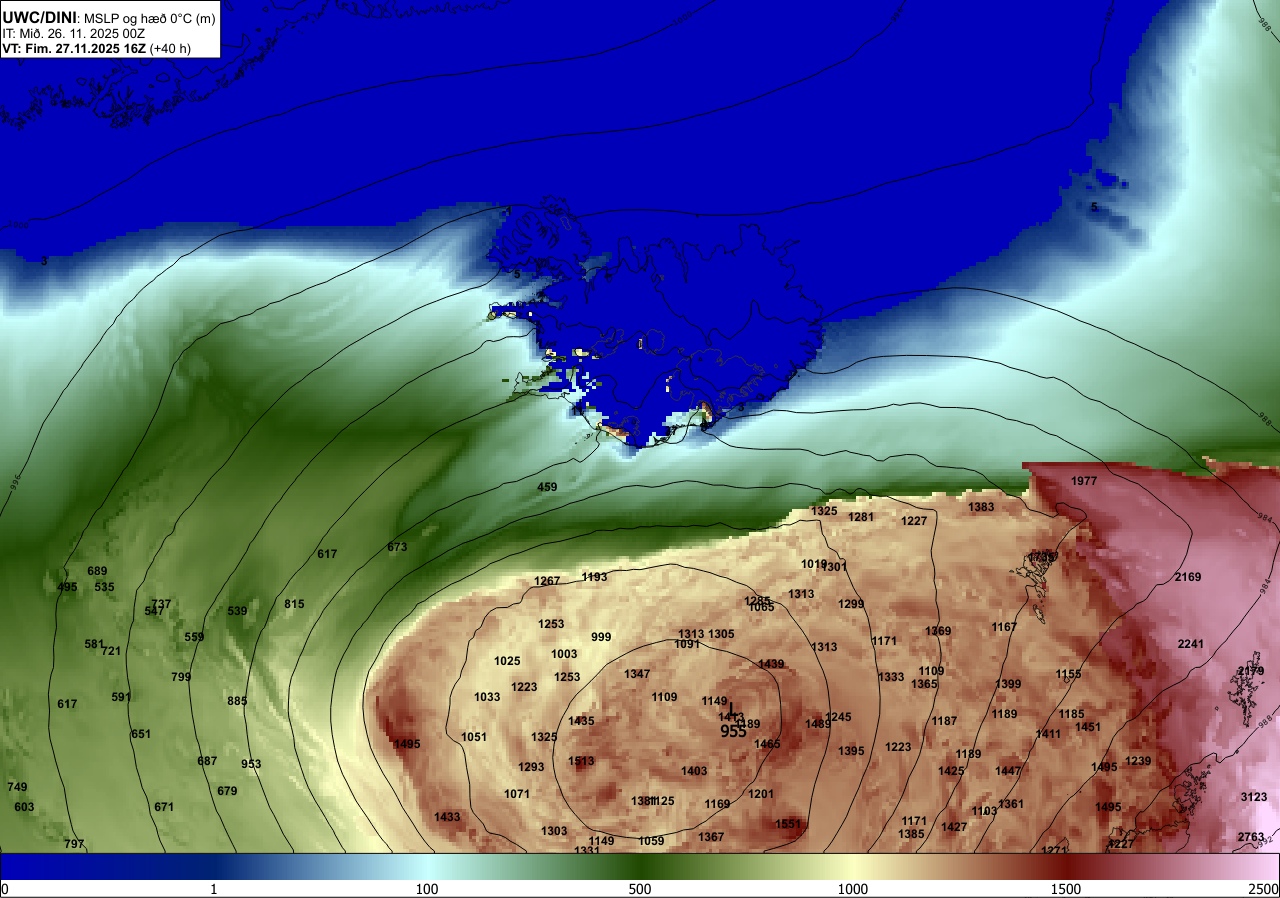Click the 1000 label on the color scale
The width and height of the screenshot is (1280, 898).
click(853, 889)
